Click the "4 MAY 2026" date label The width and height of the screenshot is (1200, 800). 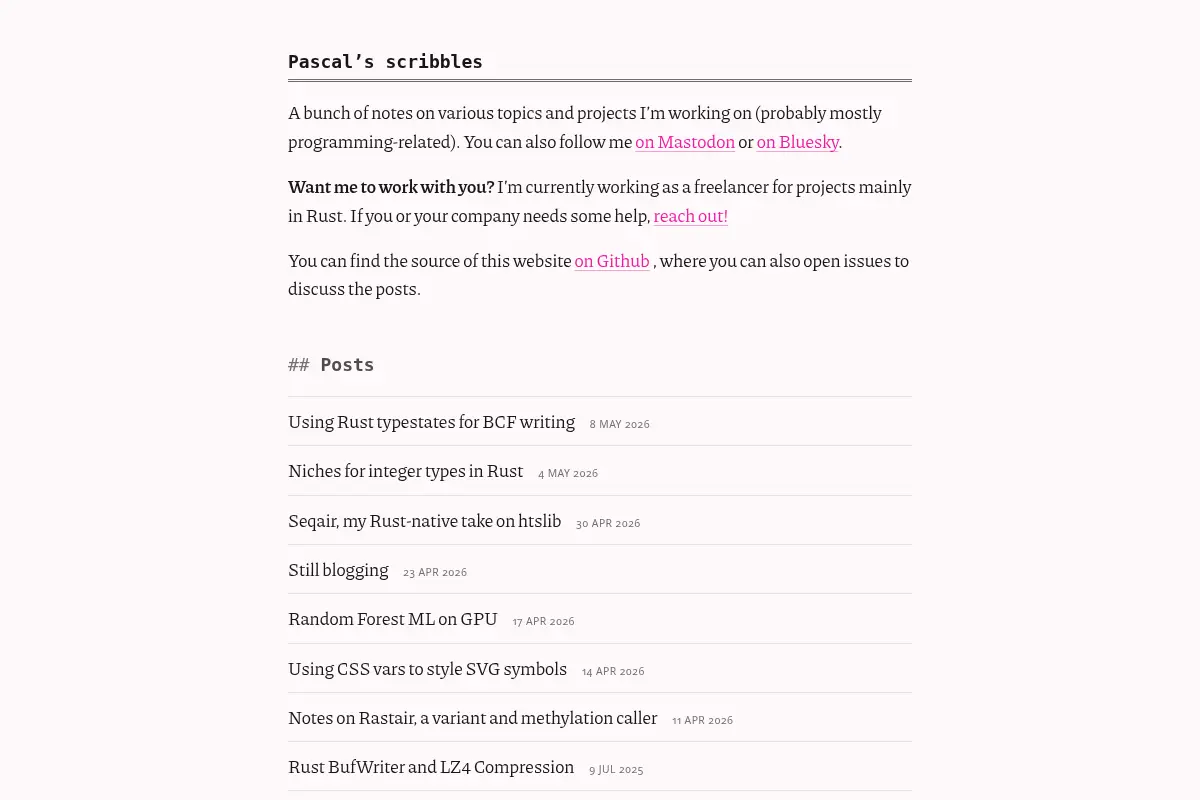568,473
